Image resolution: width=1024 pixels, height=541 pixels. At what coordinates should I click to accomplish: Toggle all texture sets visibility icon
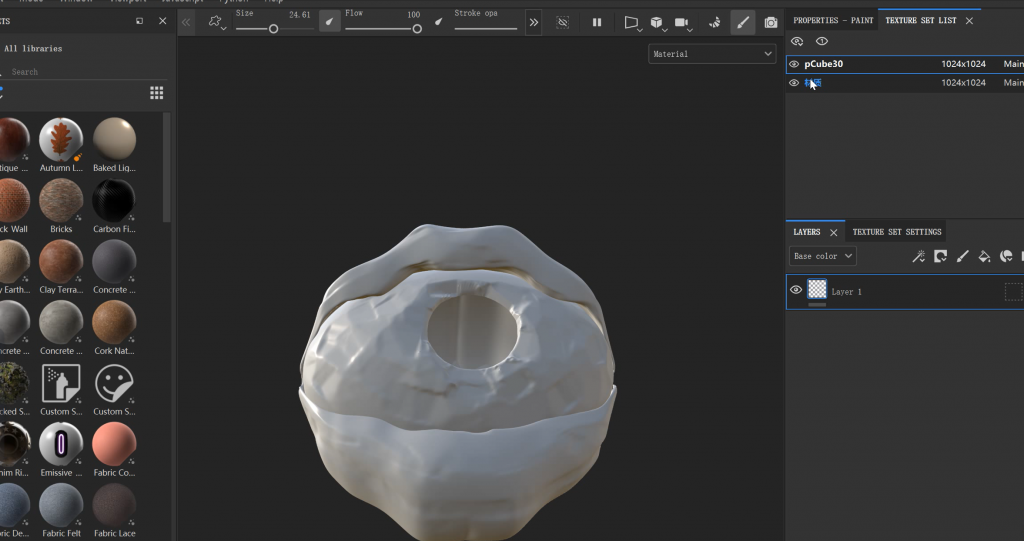tap(797, 41)
